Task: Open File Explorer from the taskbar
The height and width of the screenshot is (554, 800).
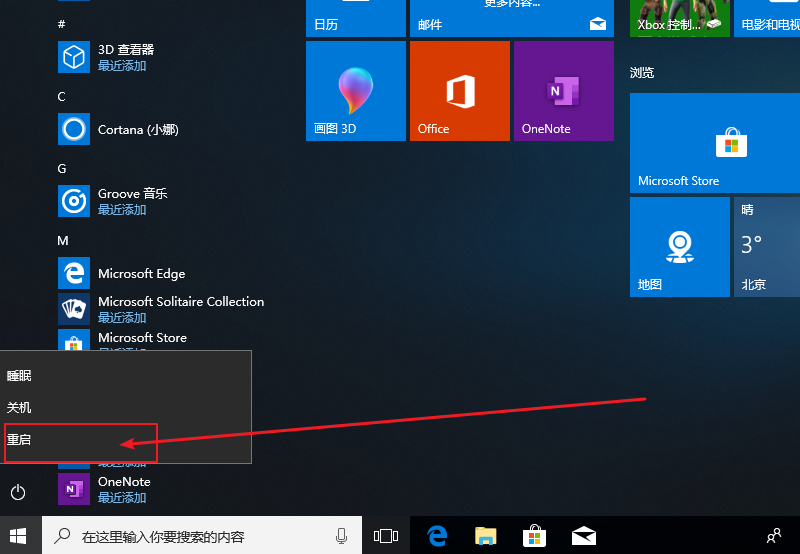Action: (x=486, y=536)
